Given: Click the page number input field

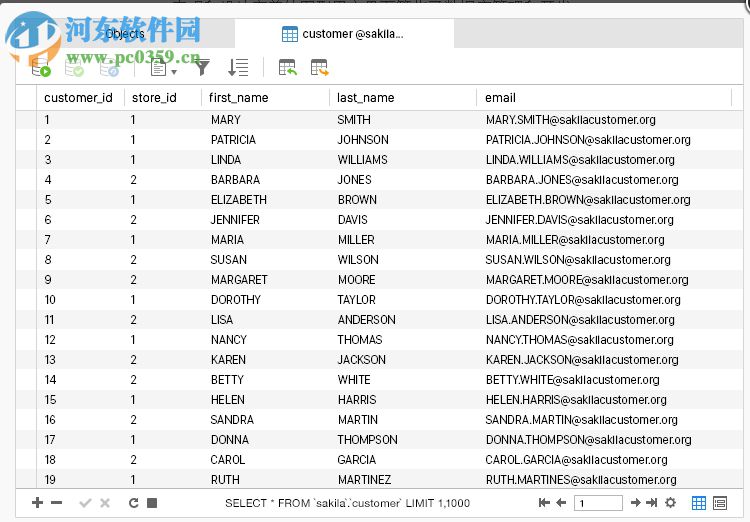Looking at the screenshot, I should point(598,503).
